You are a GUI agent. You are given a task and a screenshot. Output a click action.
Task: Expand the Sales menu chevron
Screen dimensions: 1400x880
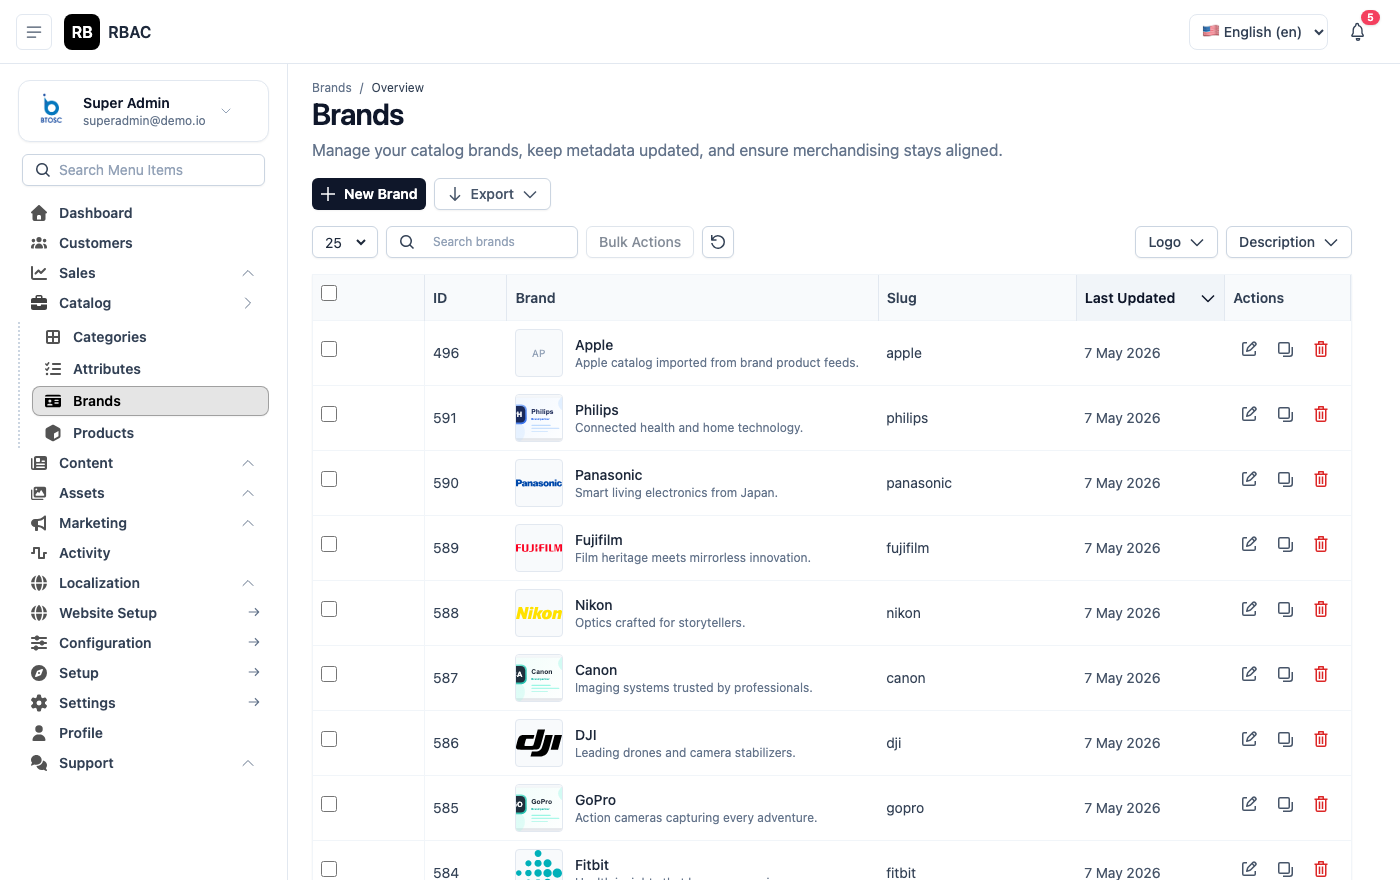coord(248,273)
